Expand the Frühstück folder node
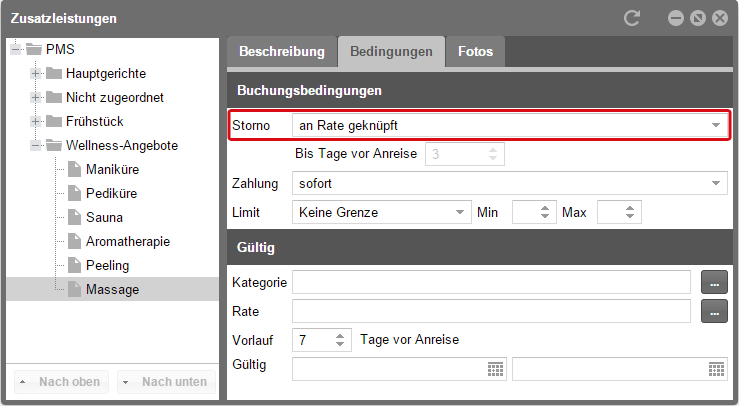Screen dimensions: 739x406 tap(35, 121)
